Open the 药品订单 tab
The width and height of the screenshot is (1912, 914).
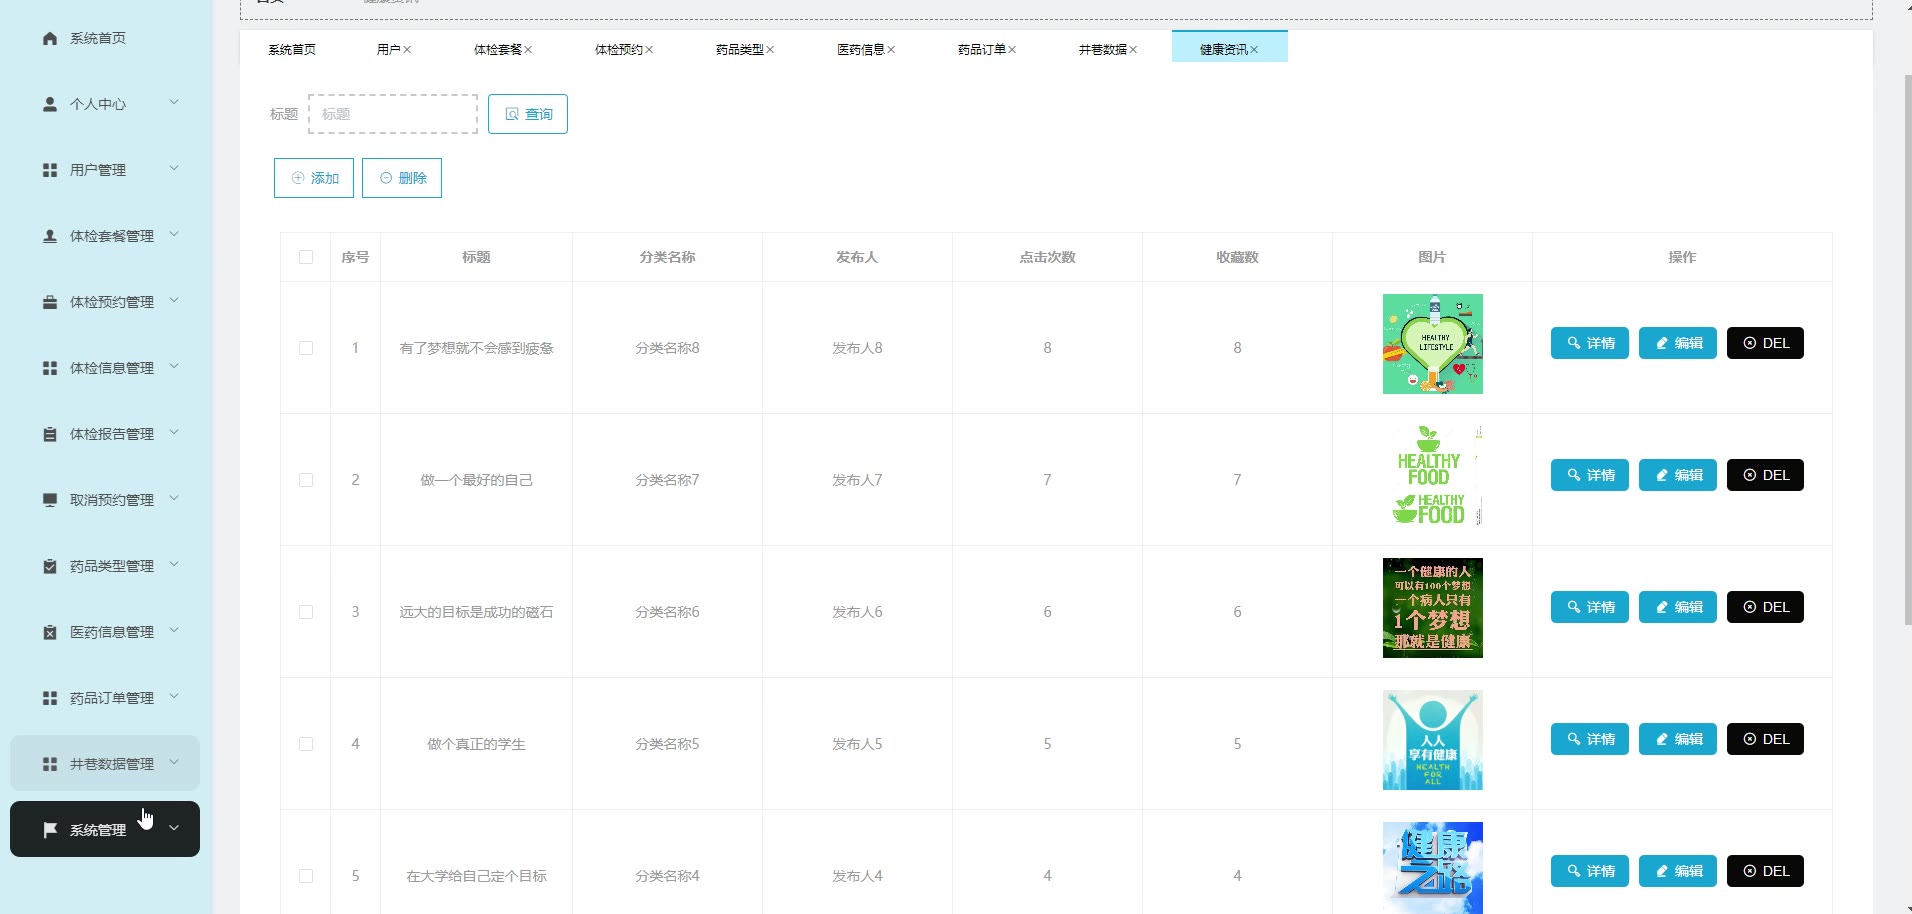pyautogui.click(x=981, y=50)
